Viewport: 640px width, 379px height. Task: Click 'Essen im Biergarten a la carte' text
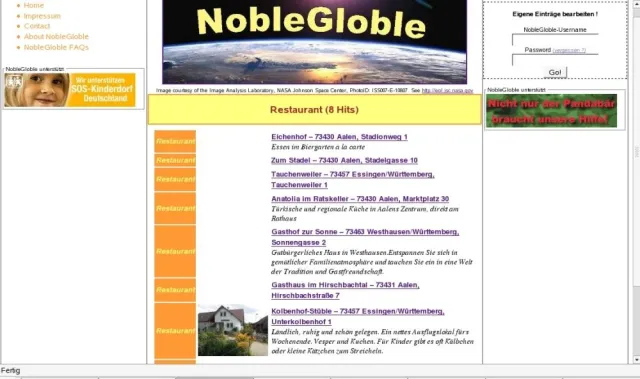tap(318, 147)
